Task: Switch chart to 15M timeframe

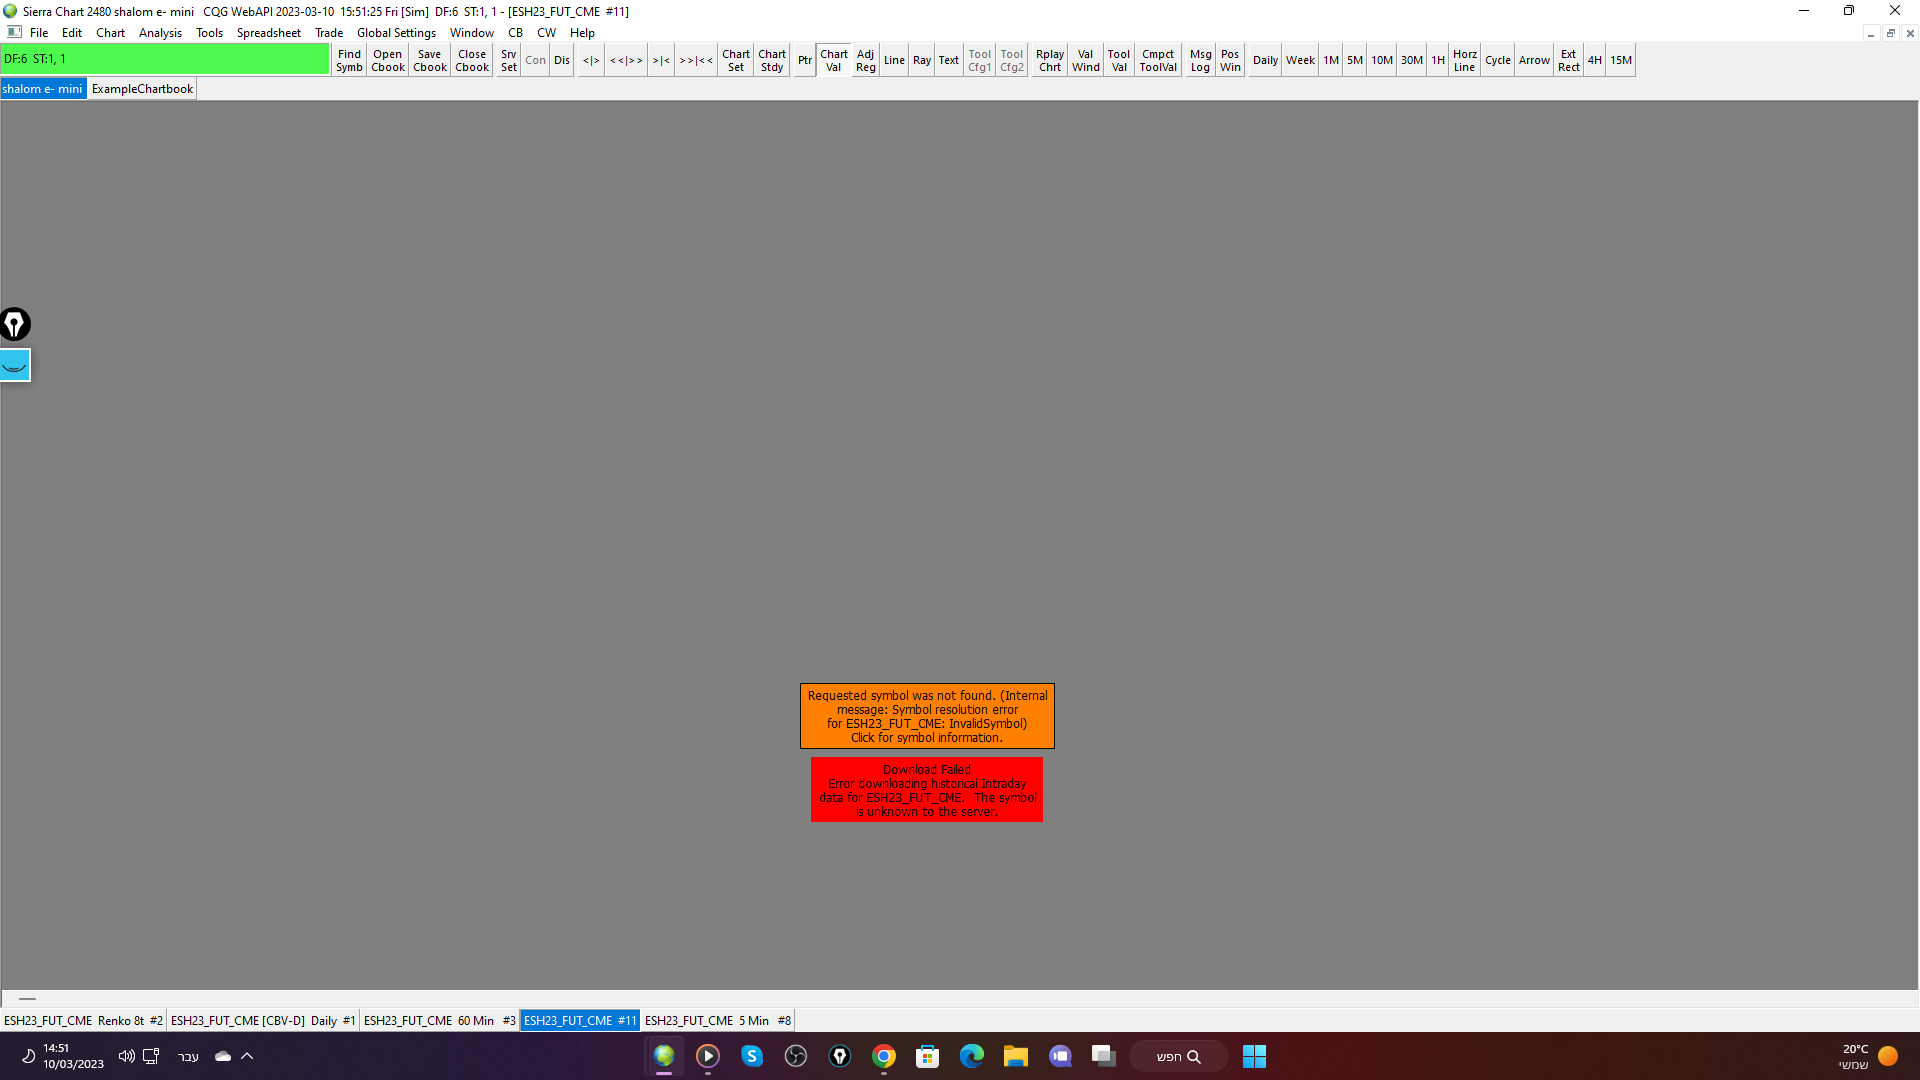Action: 1620,60
